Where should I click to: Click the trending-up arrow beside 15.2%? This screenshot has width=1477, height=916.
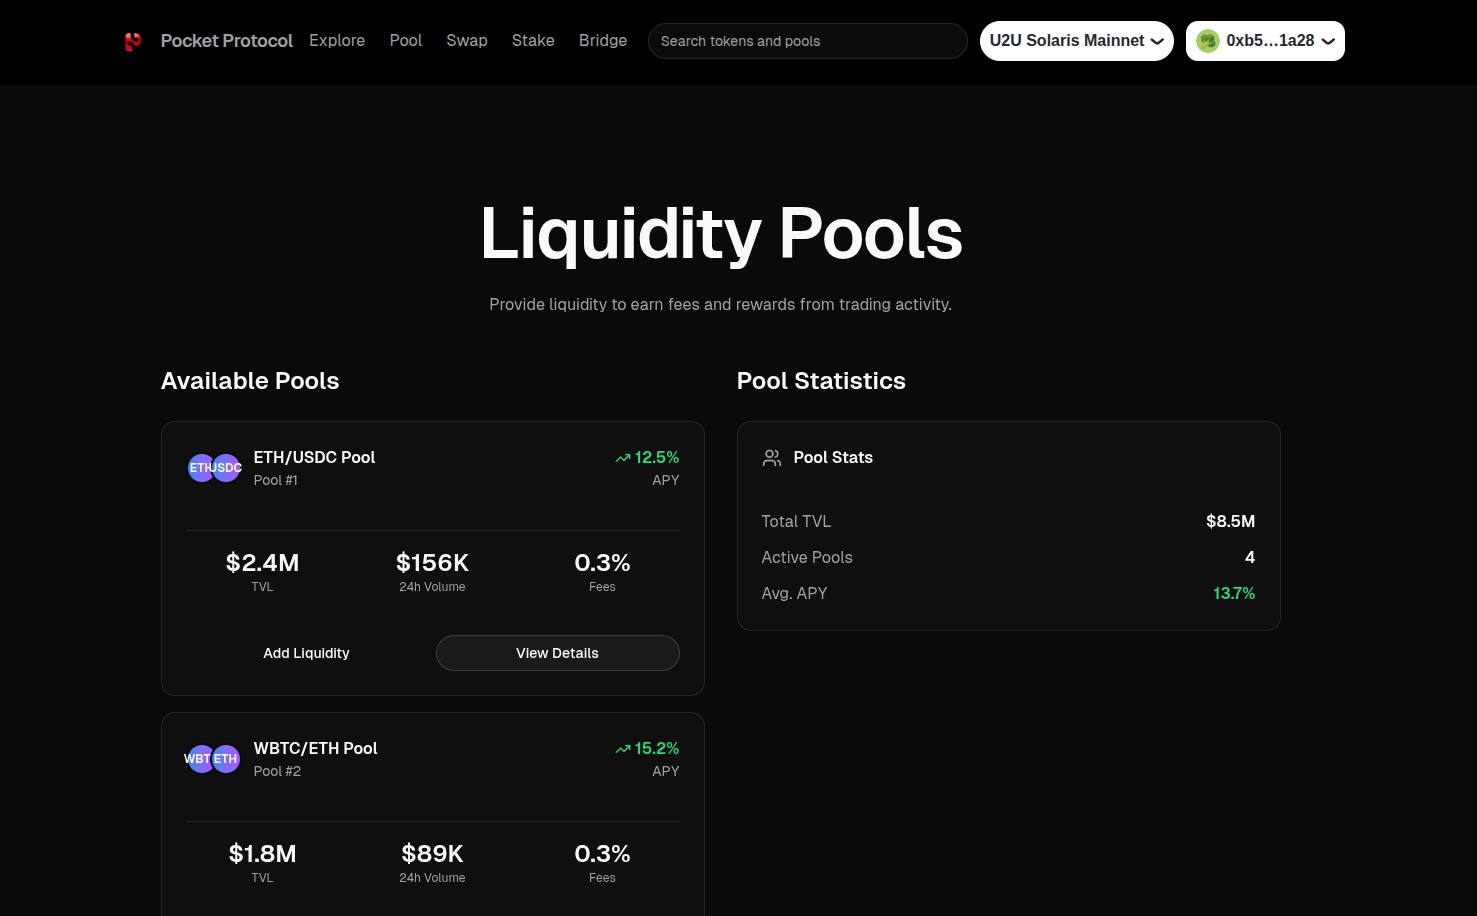pos(622,749)
